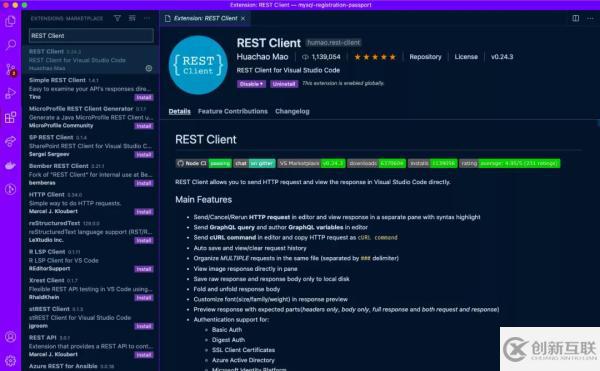Image resolution: width=600 pixels, height=371 pixels.
Task: Select REST Client in the extensions list
Action: [x=90, y=60]
